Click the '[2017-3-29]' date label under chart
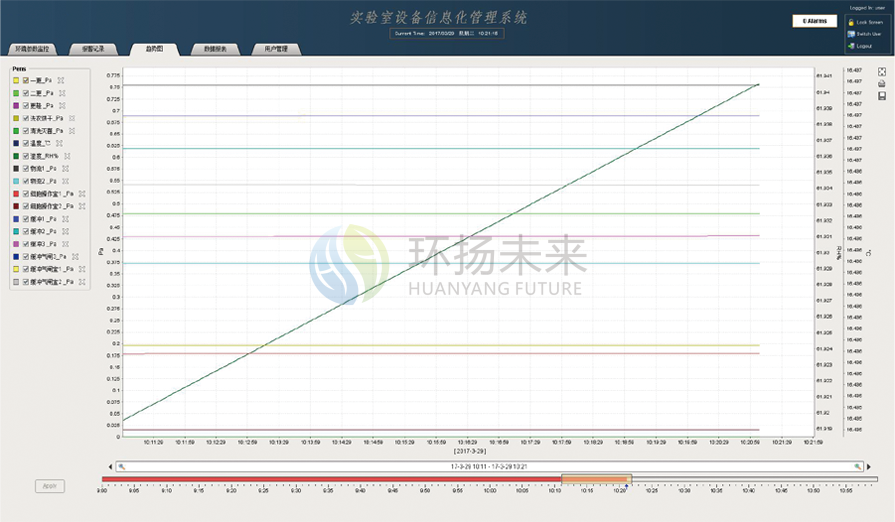895x522 pixels. point(470,451)
